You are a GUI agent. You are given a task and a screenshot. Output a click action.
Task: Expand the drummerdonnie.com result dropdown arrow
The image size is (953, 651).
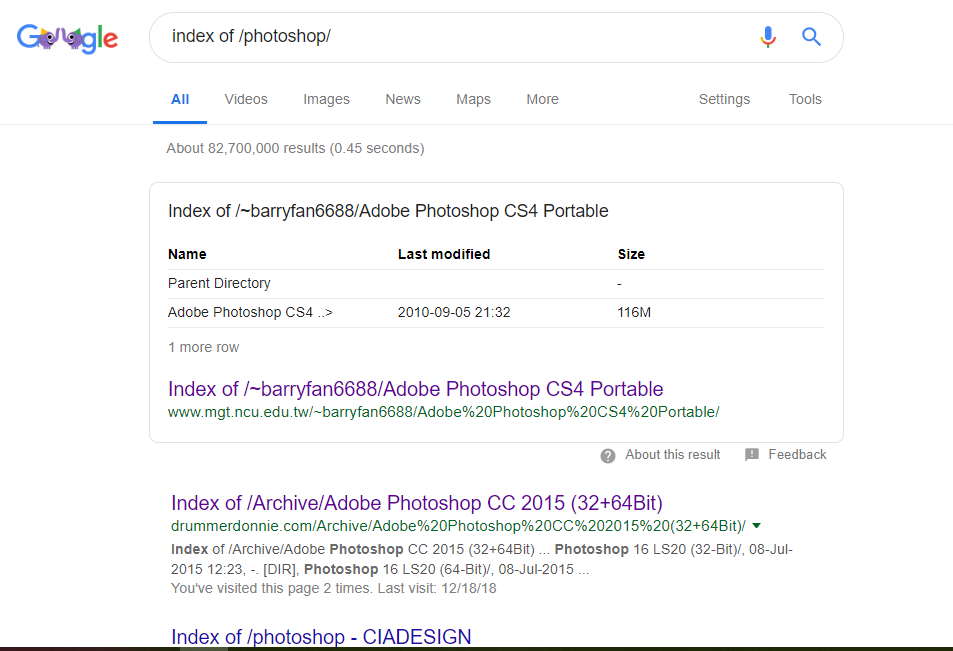756,526
